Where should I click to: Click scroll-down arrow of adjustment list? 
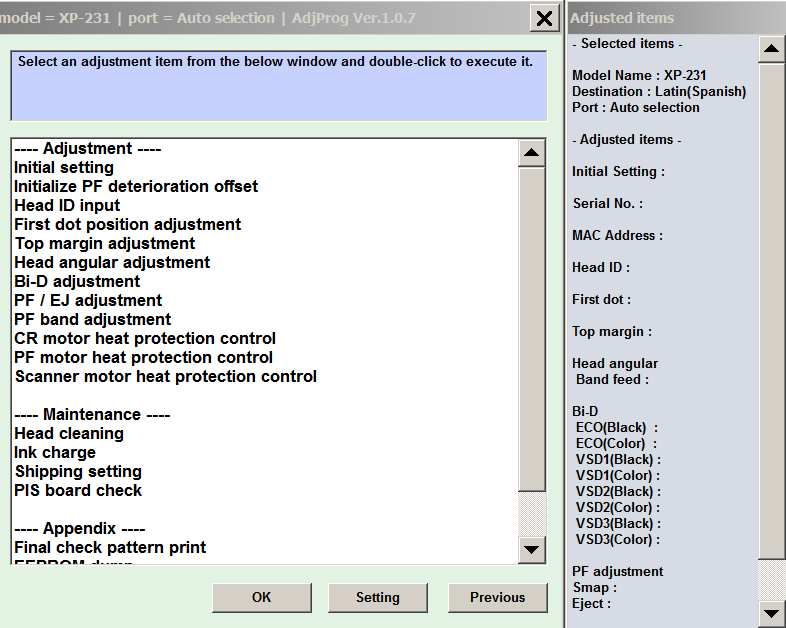(531, 549)
